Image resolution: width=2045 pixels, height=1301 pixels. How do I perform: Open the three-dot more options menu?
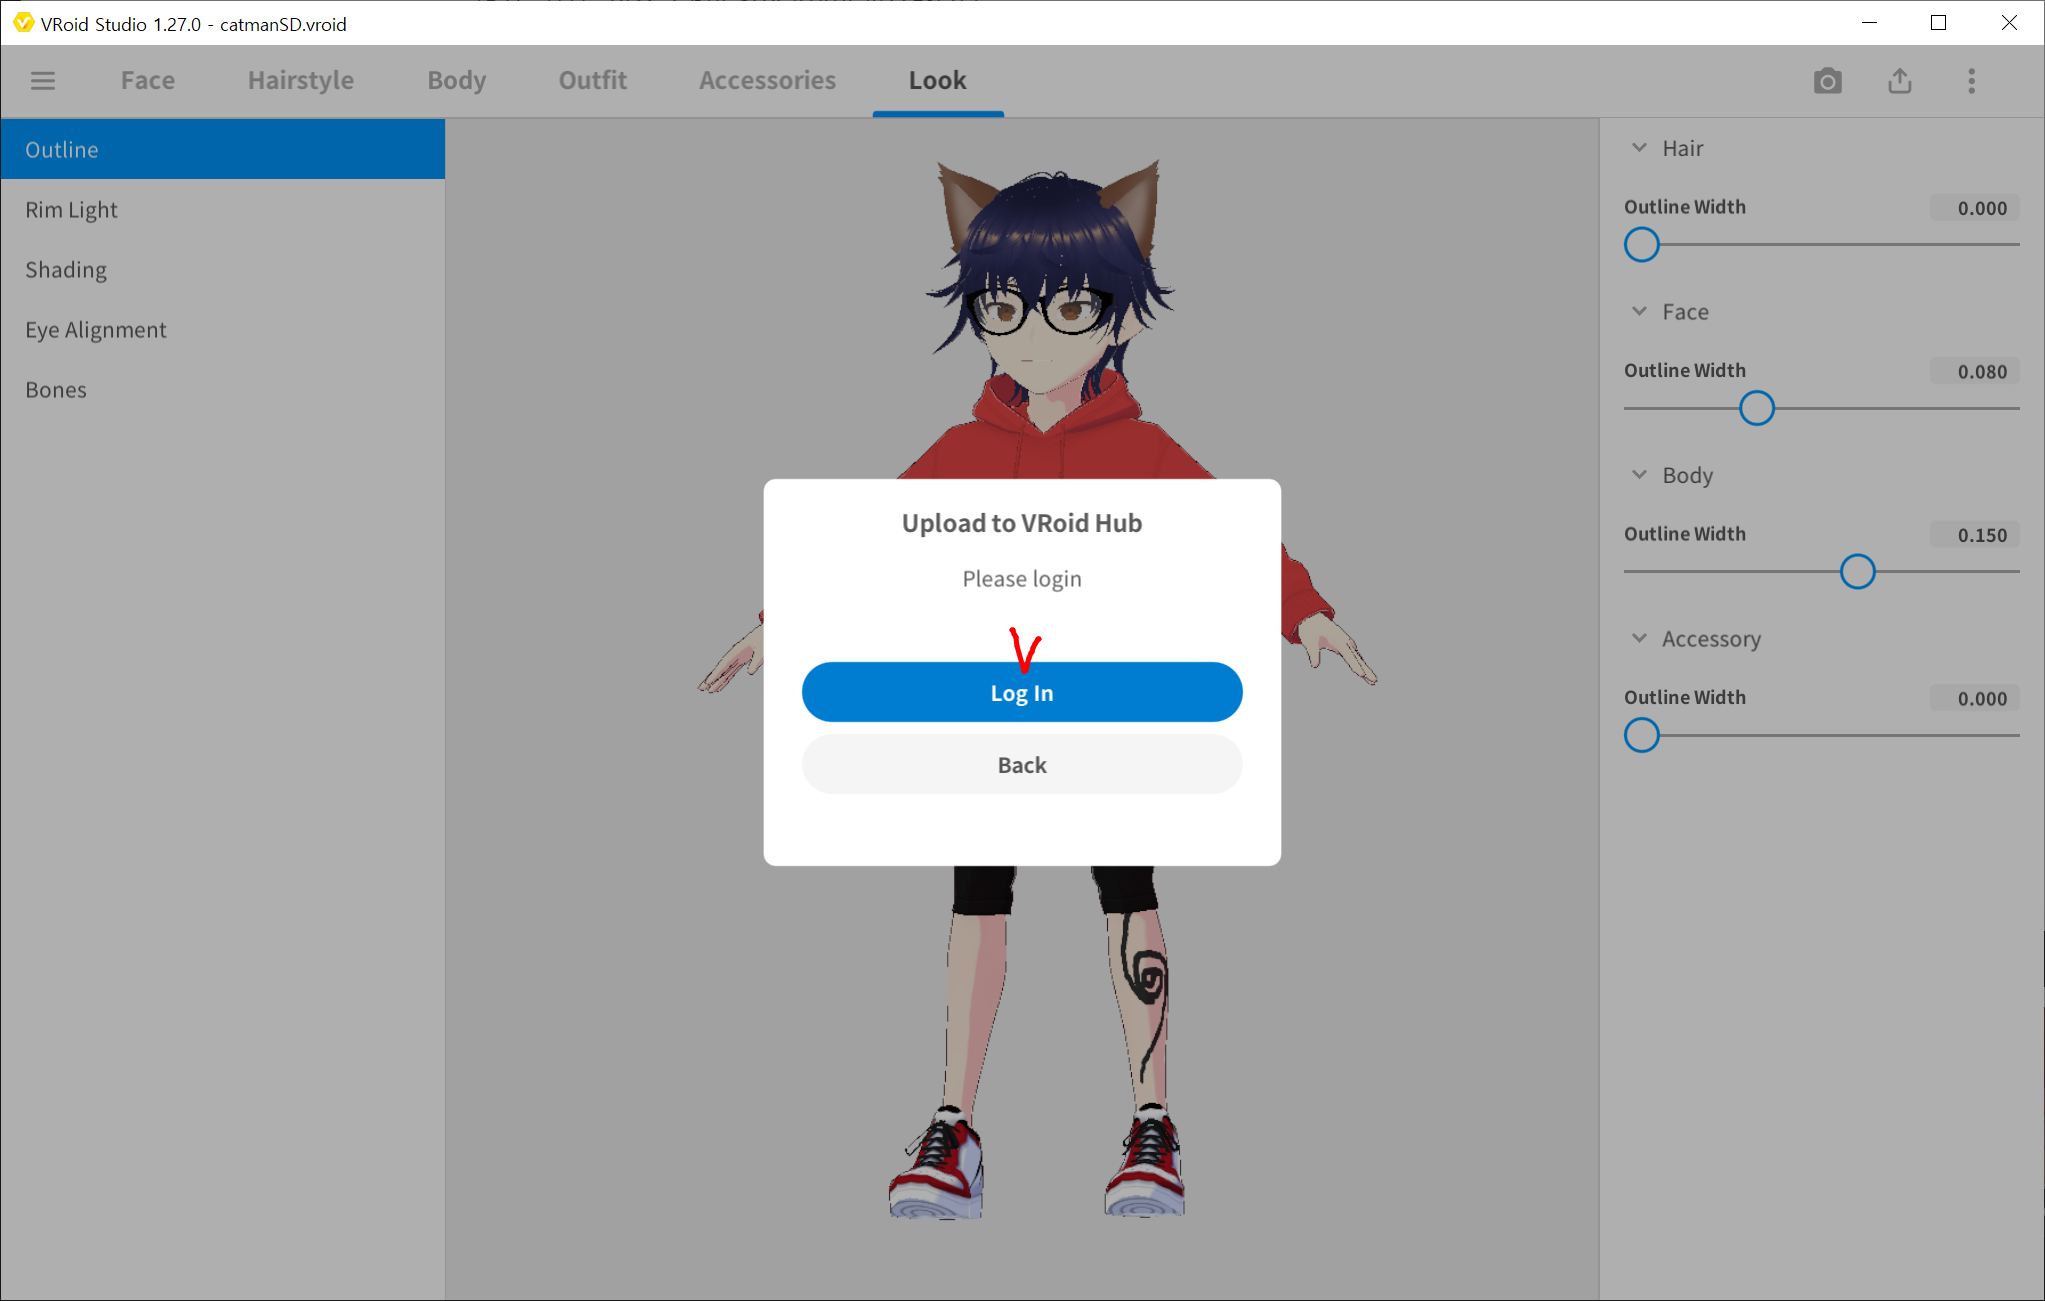(x=1971, y=81)
